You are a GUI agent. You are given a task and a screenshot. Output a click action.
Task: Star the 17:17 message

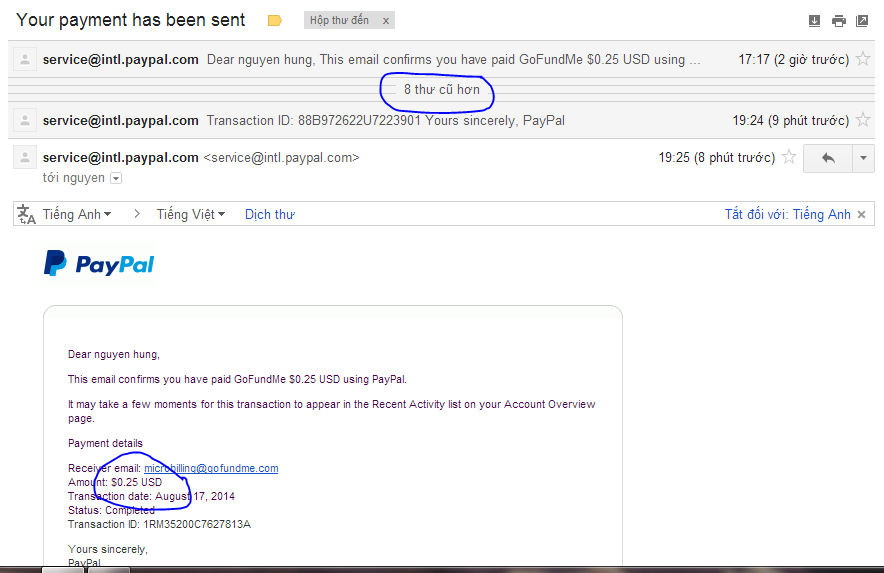(x=863, y=59)
